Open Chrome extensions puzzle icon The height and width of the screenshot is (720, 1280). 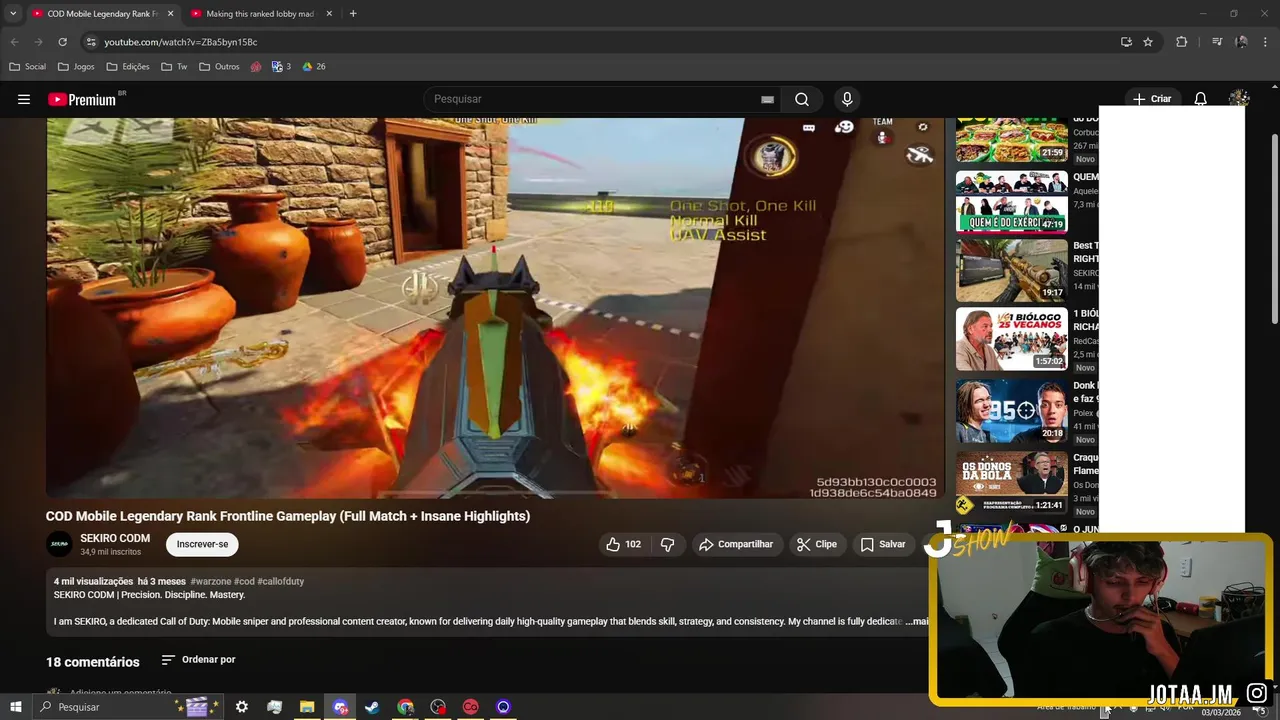tap(1182, 42)
